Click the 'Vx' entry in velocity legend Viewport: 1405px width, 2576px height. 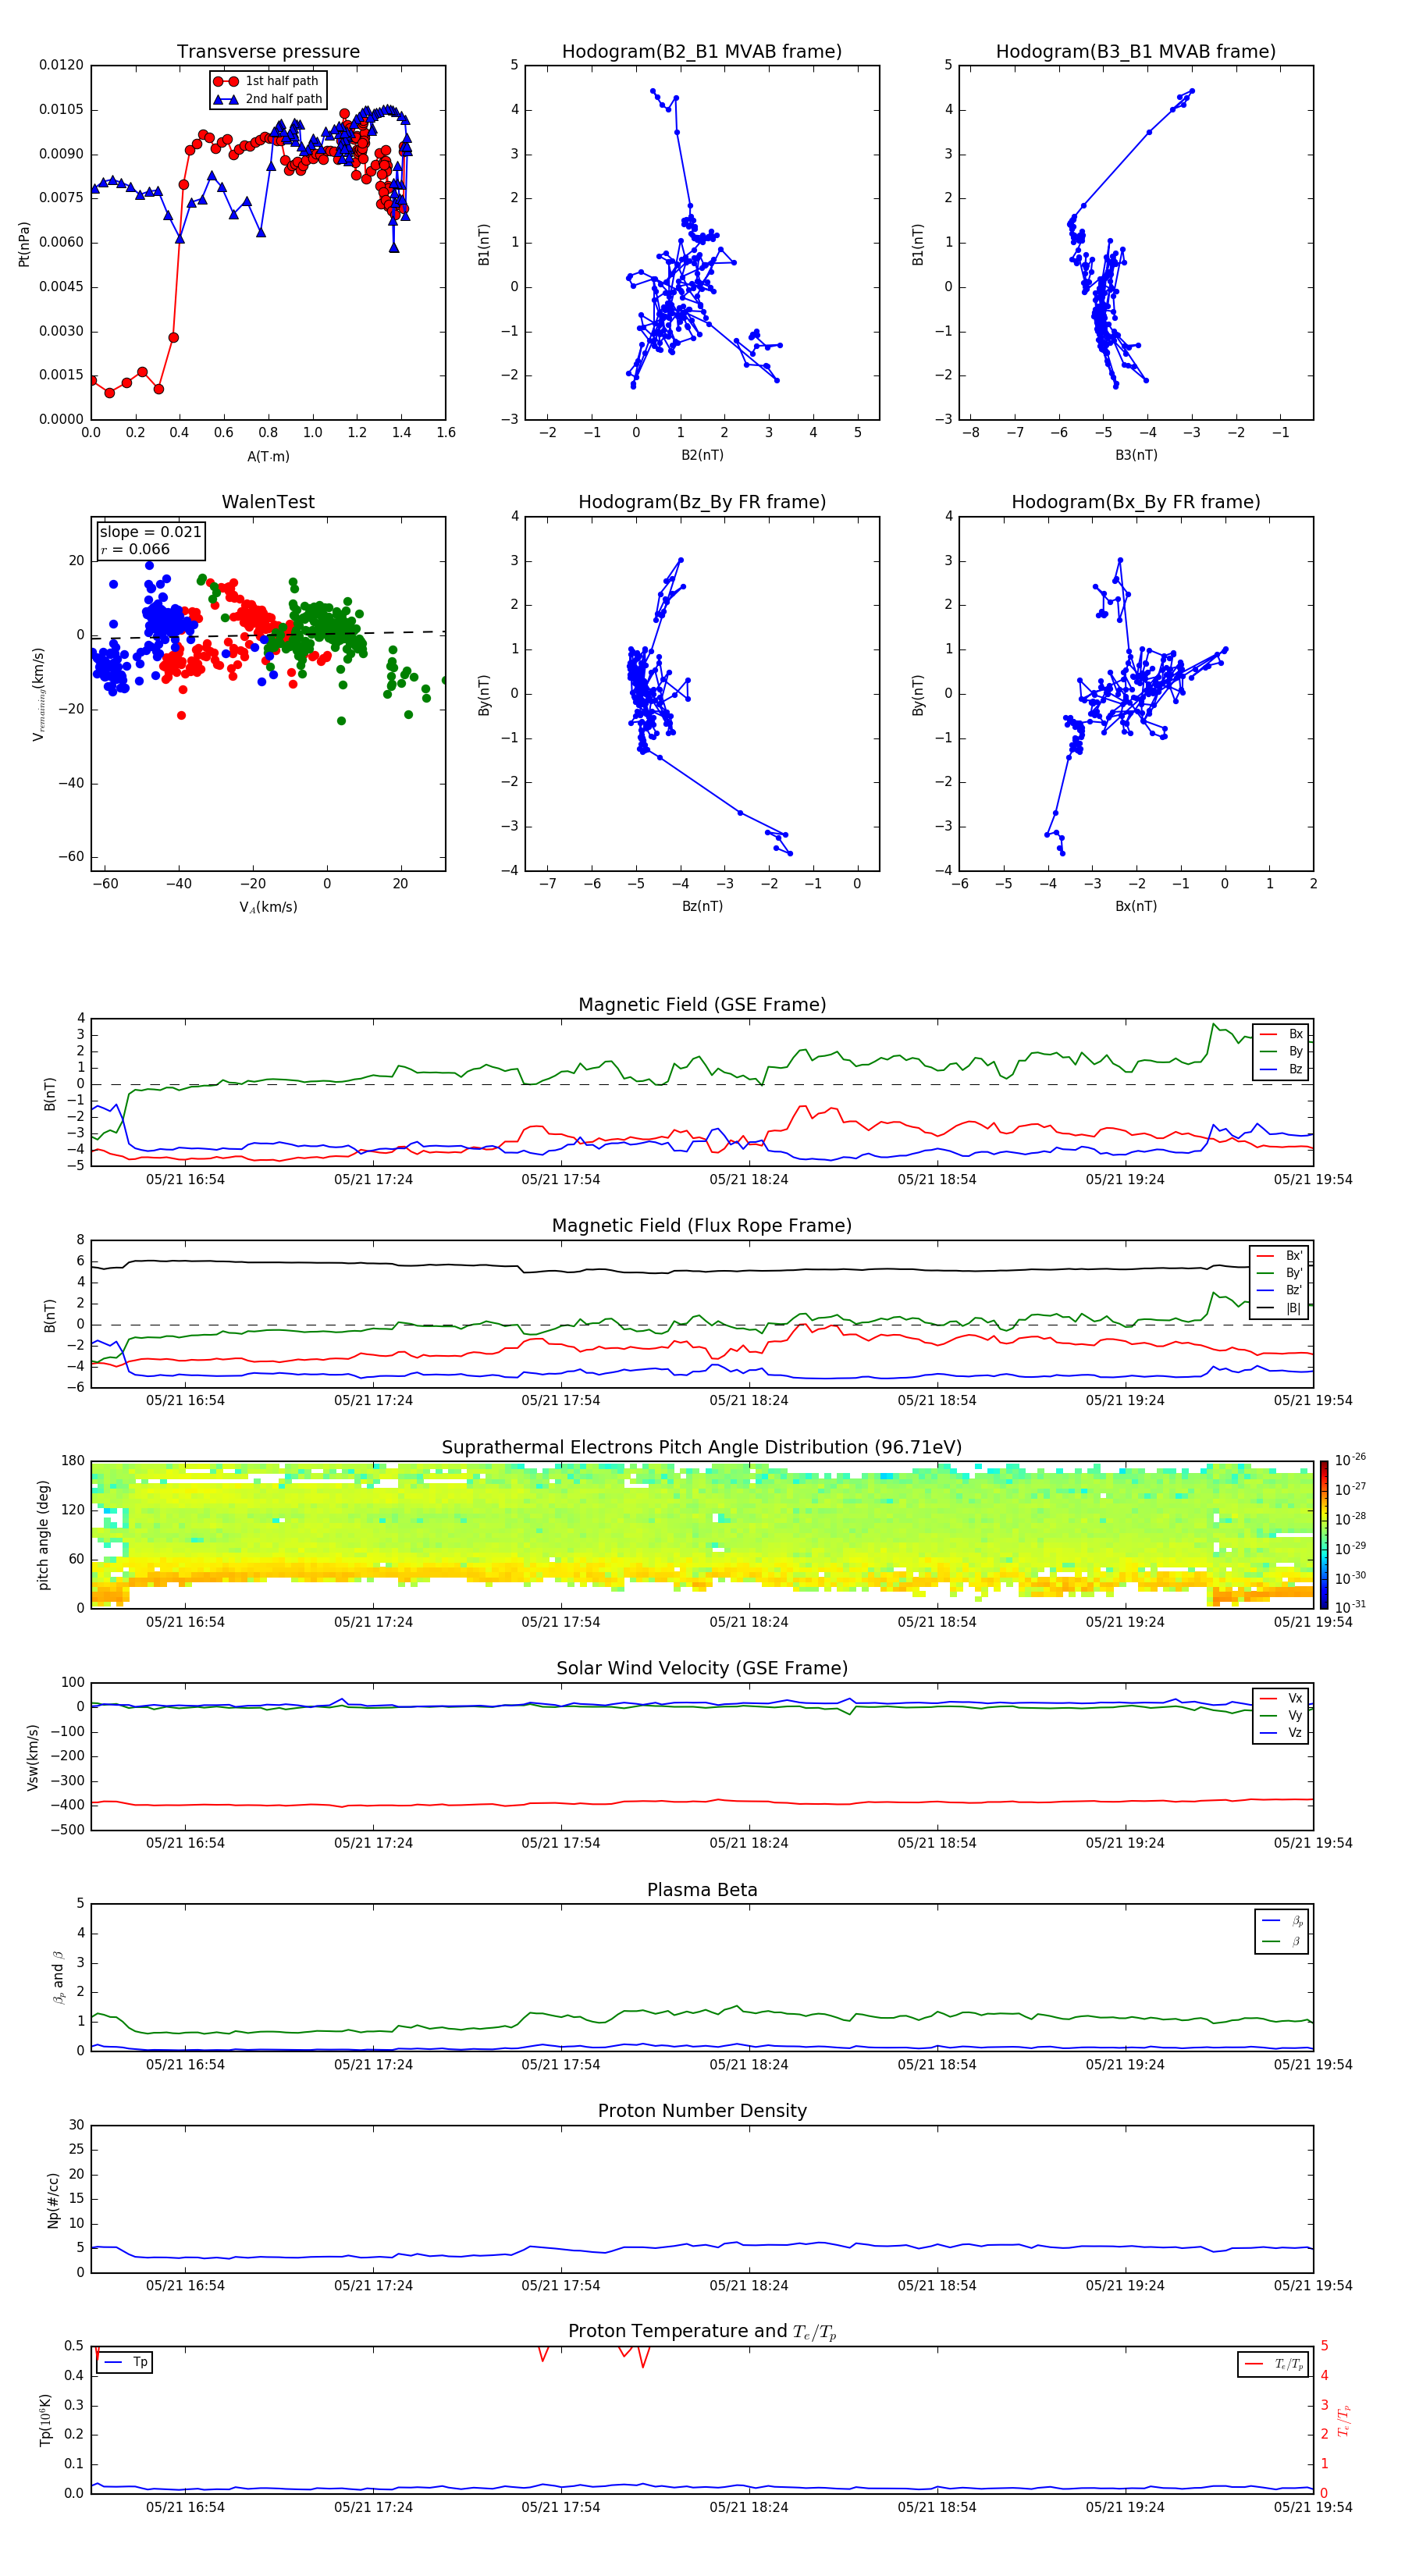(1281, 1698)
